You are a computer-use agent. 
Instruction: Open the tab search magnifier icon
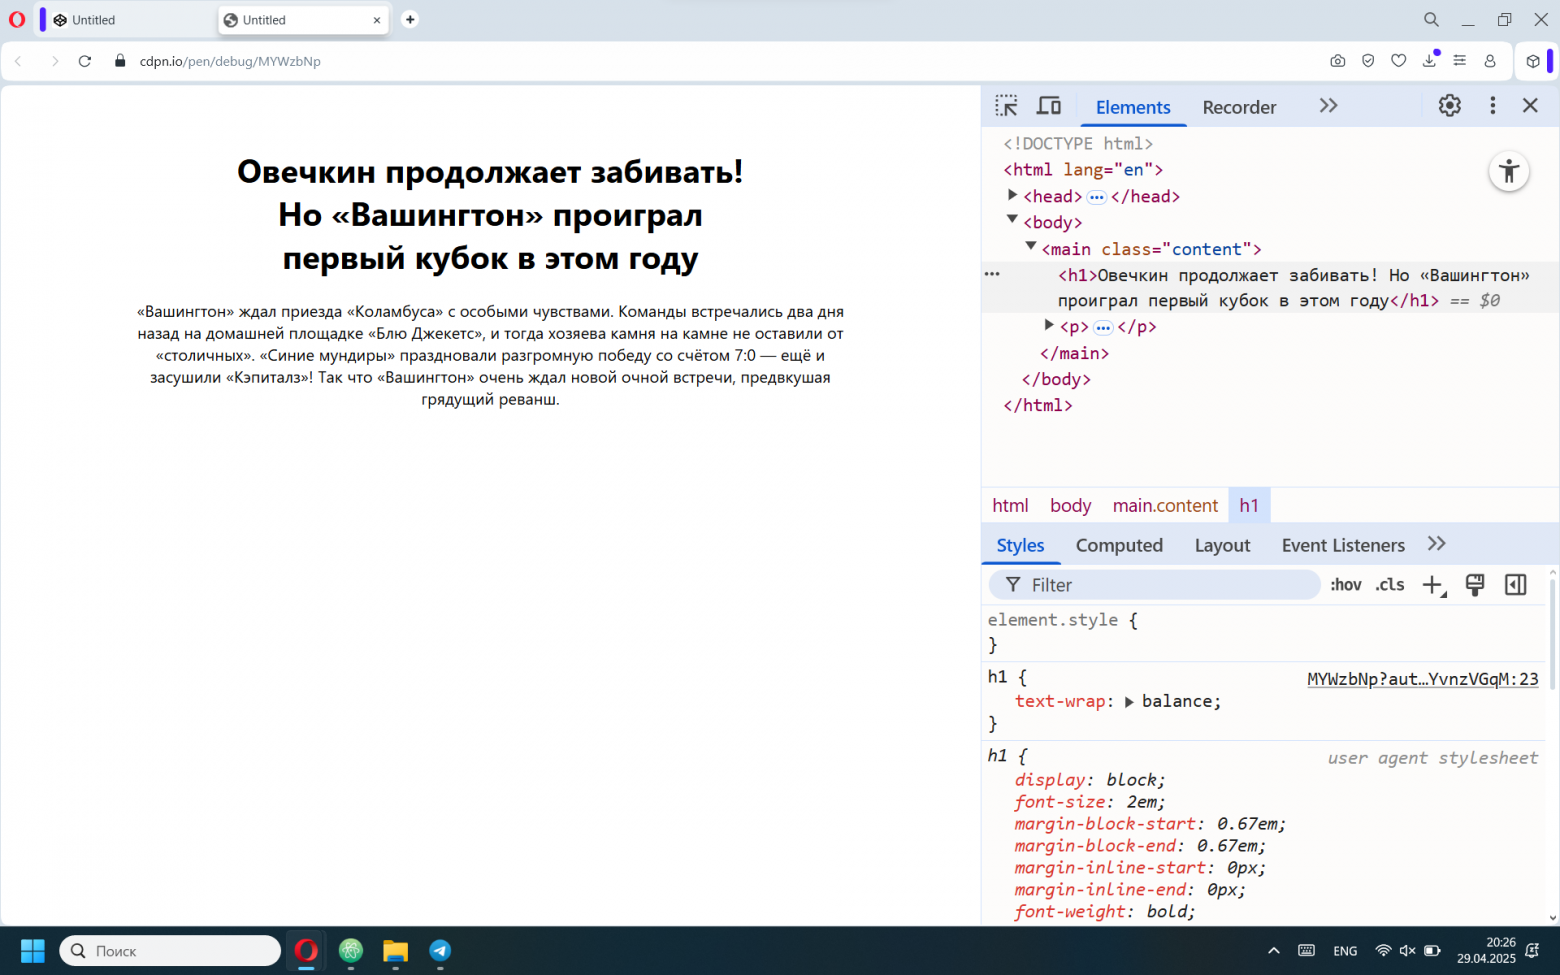(1432, 19)
